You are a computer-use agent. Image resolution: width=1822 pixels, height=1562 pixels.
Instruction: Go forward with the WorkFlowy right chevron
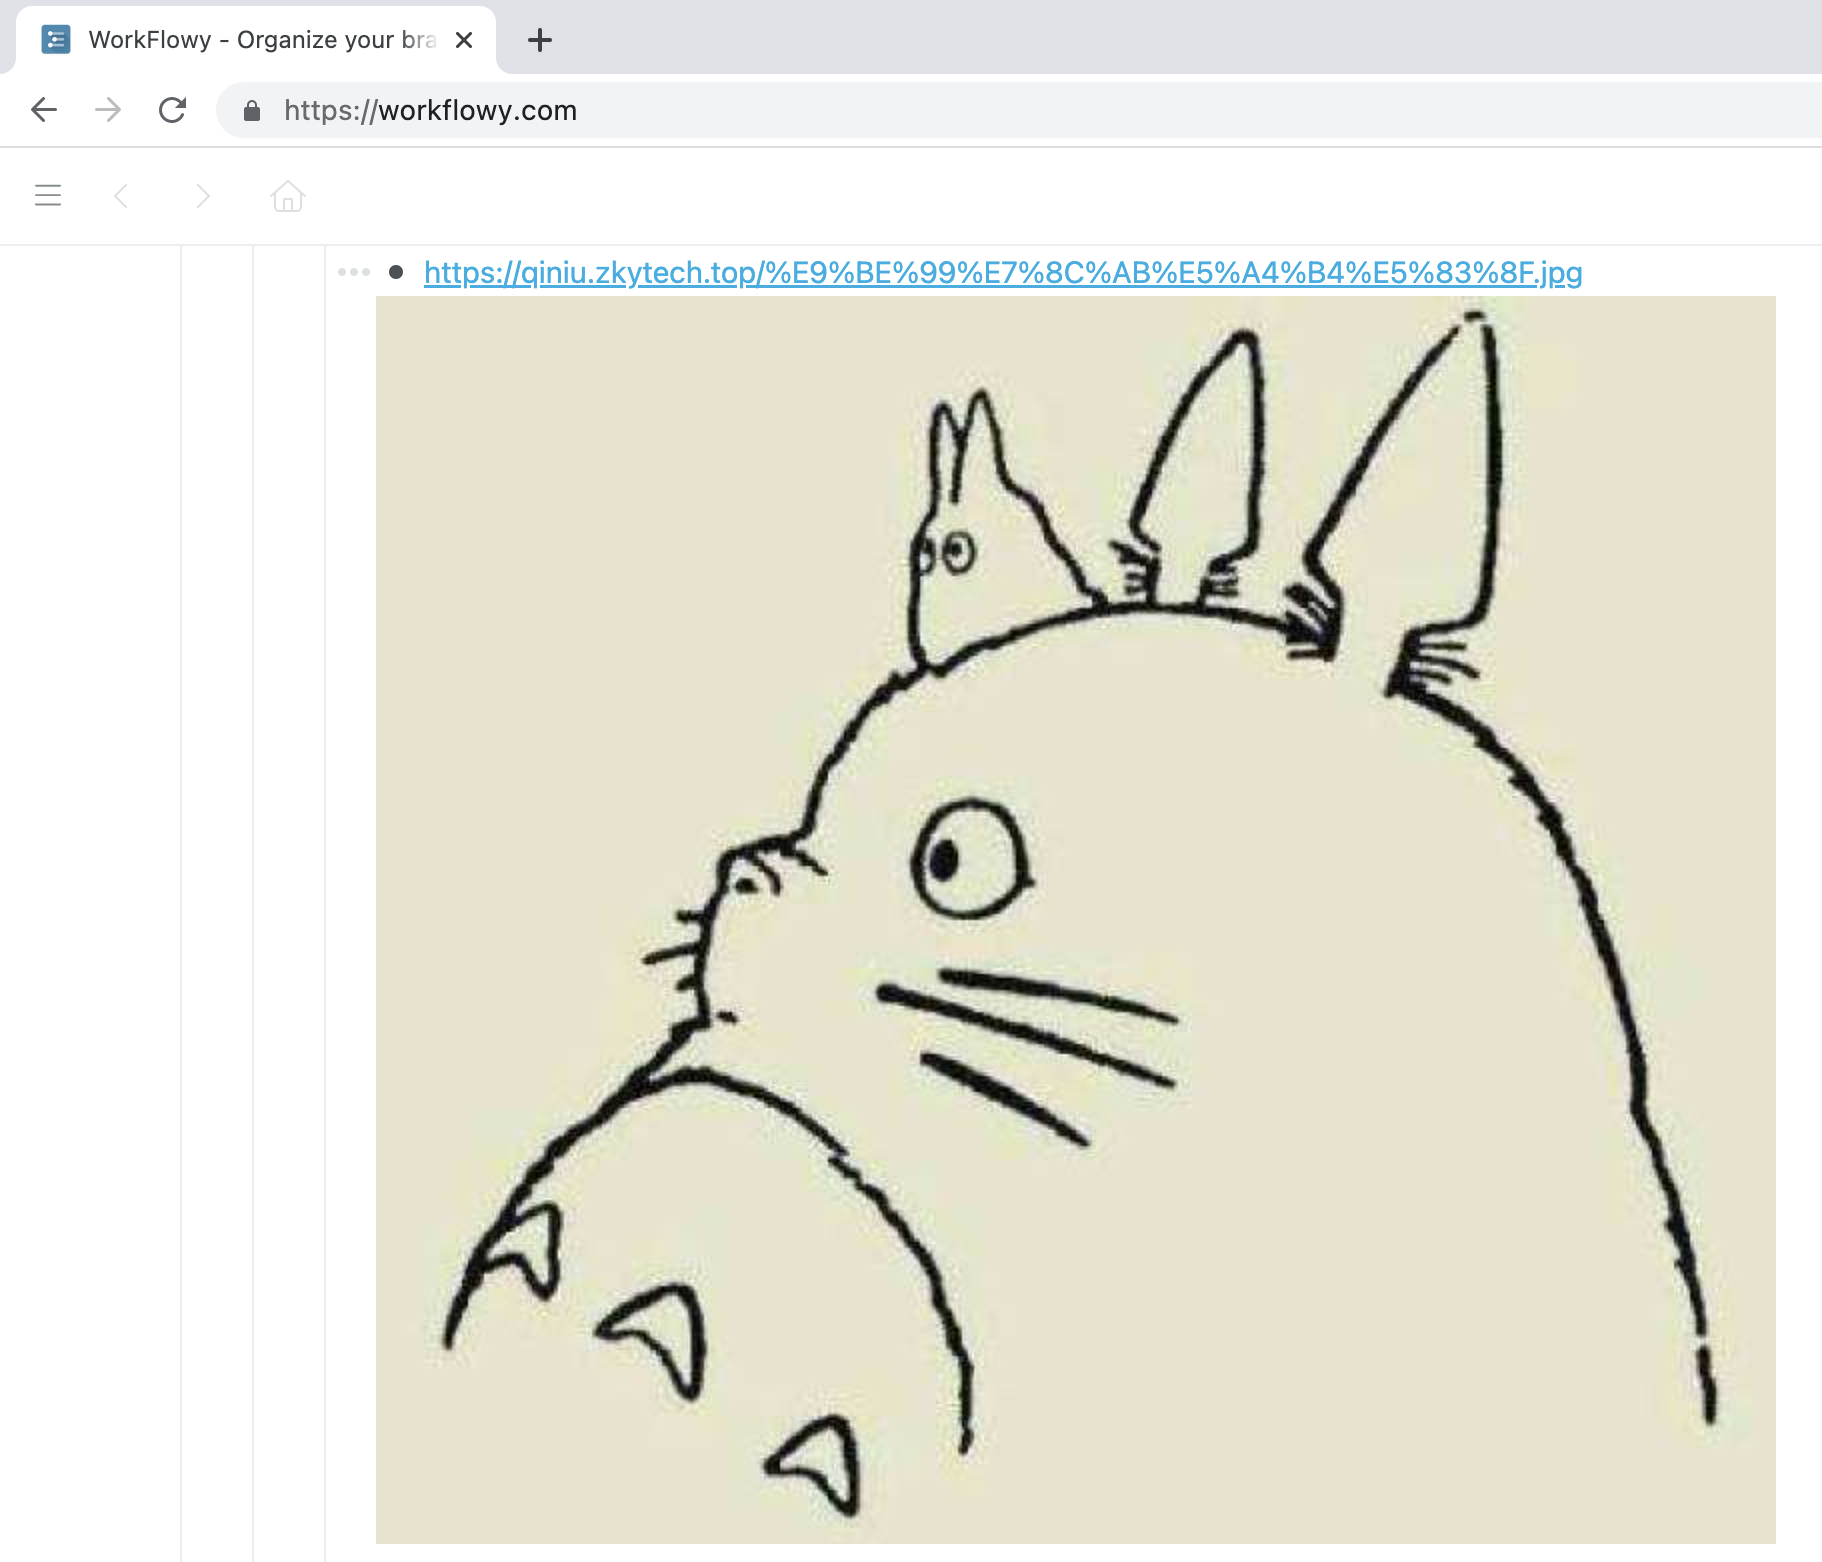pos(203,196)
